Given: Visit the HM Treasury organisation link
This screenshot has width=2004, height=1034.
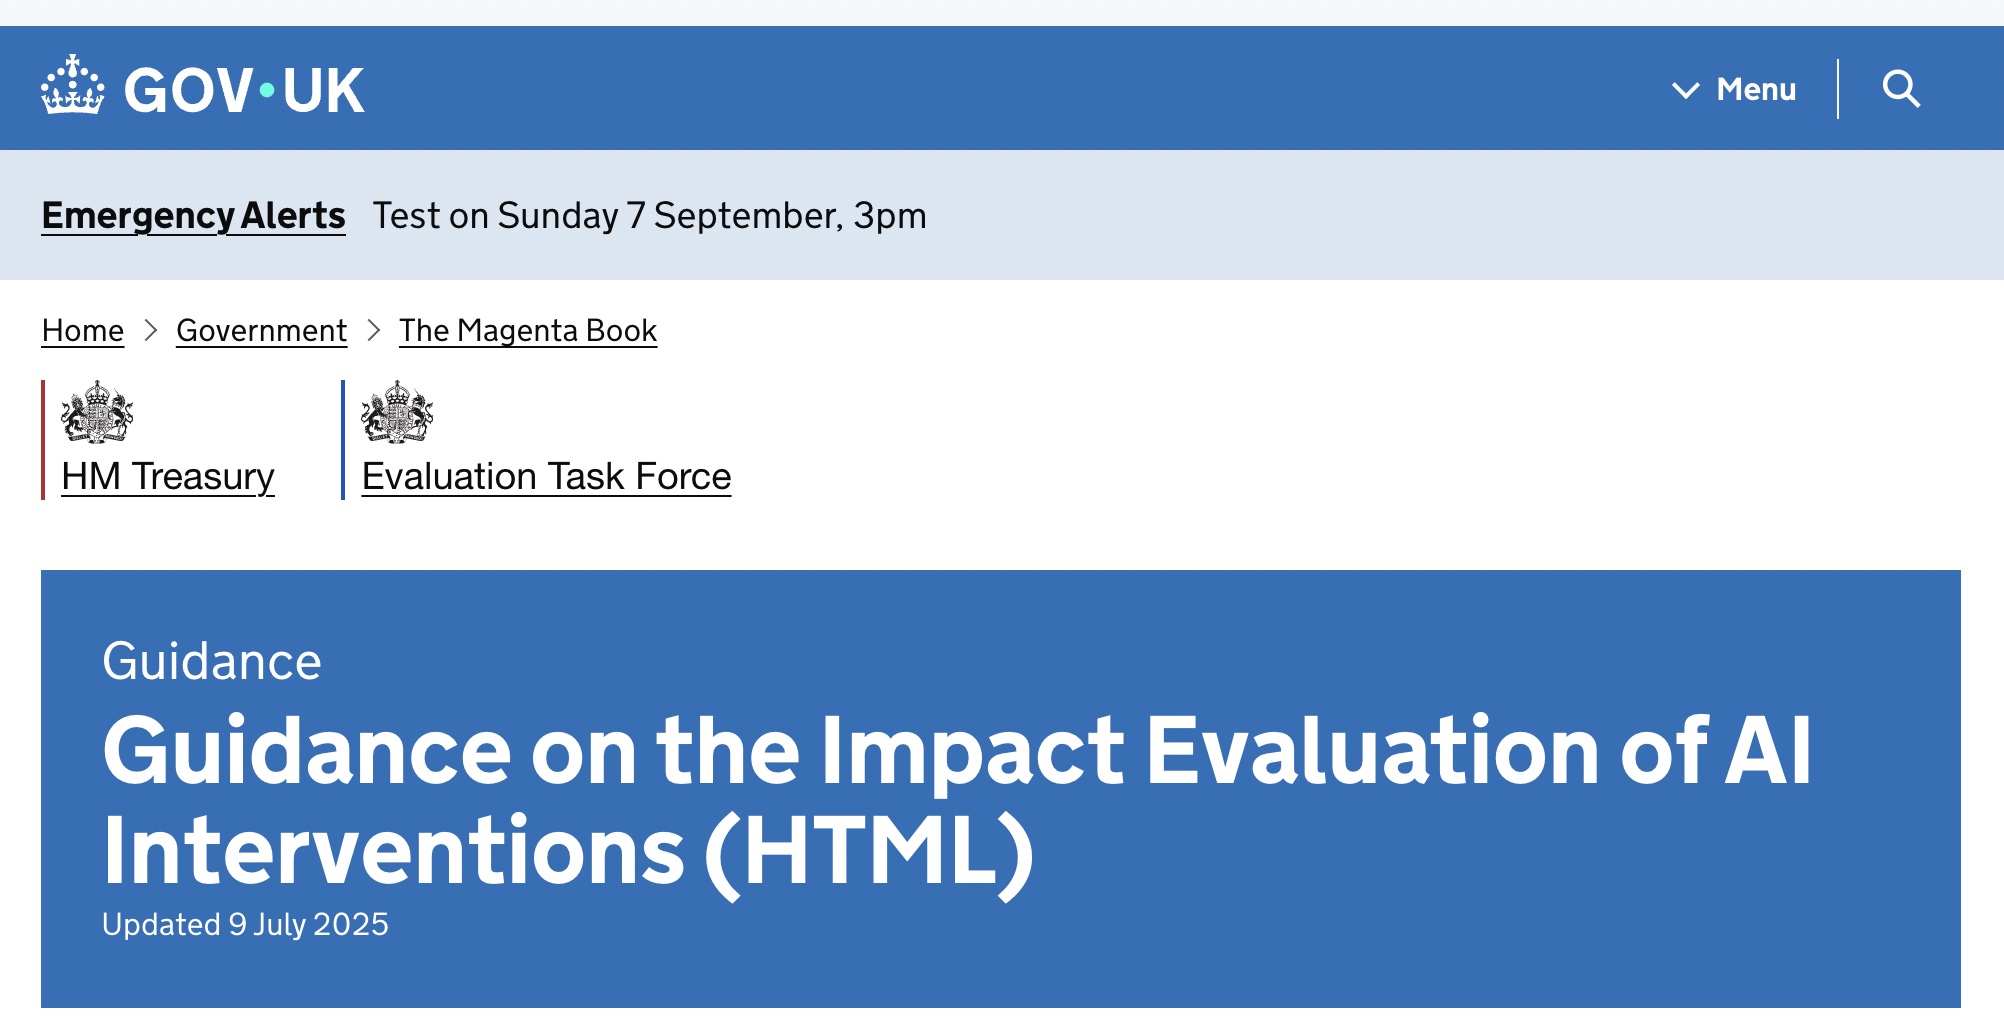Looking at the screenshot, I should pyautogui.click(x=168, y=477).
